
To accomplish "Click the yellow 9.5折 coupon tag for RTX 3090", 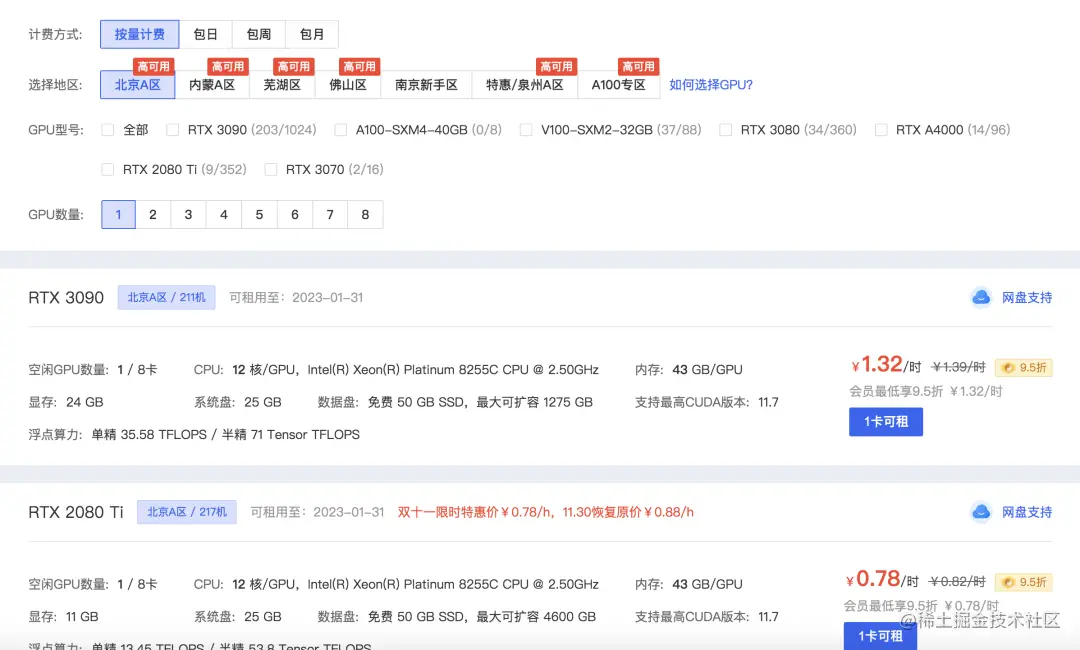I will click(1023, 367).
